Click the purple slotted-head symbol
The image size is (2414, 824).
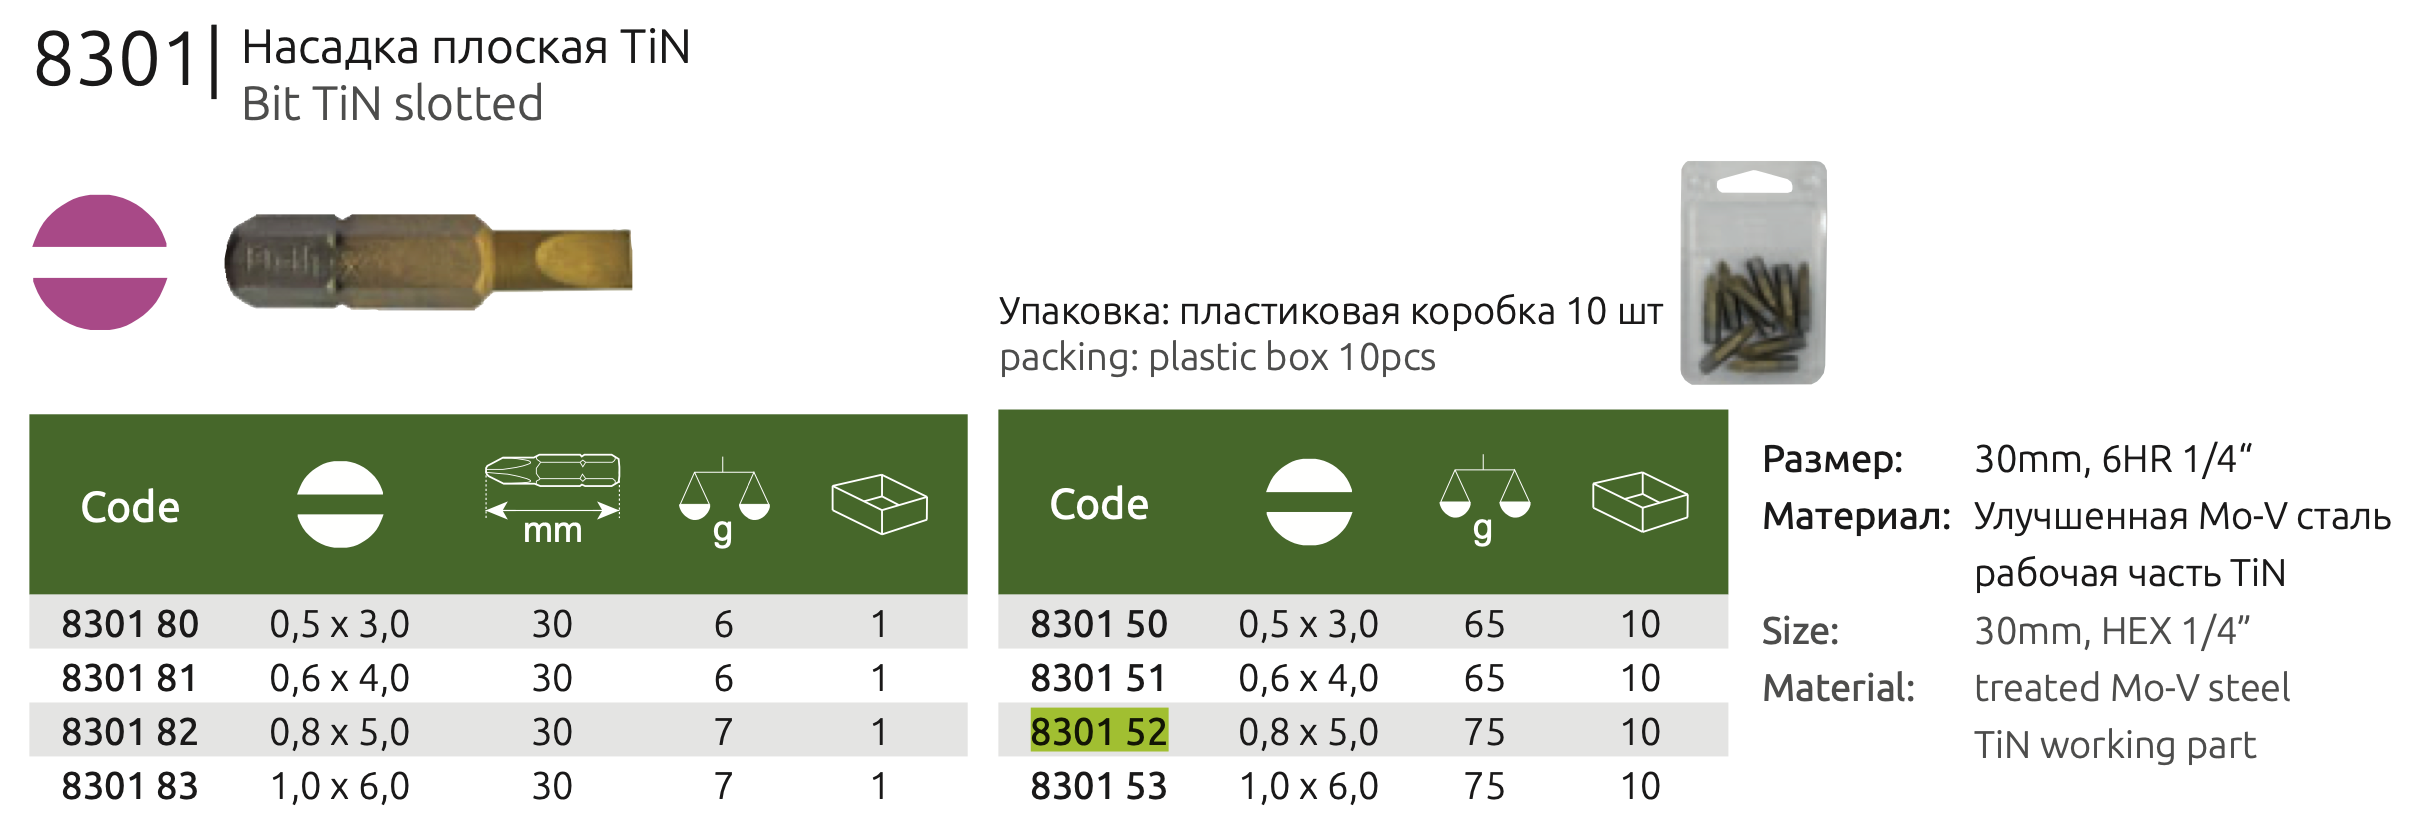[x=99, y=262]
